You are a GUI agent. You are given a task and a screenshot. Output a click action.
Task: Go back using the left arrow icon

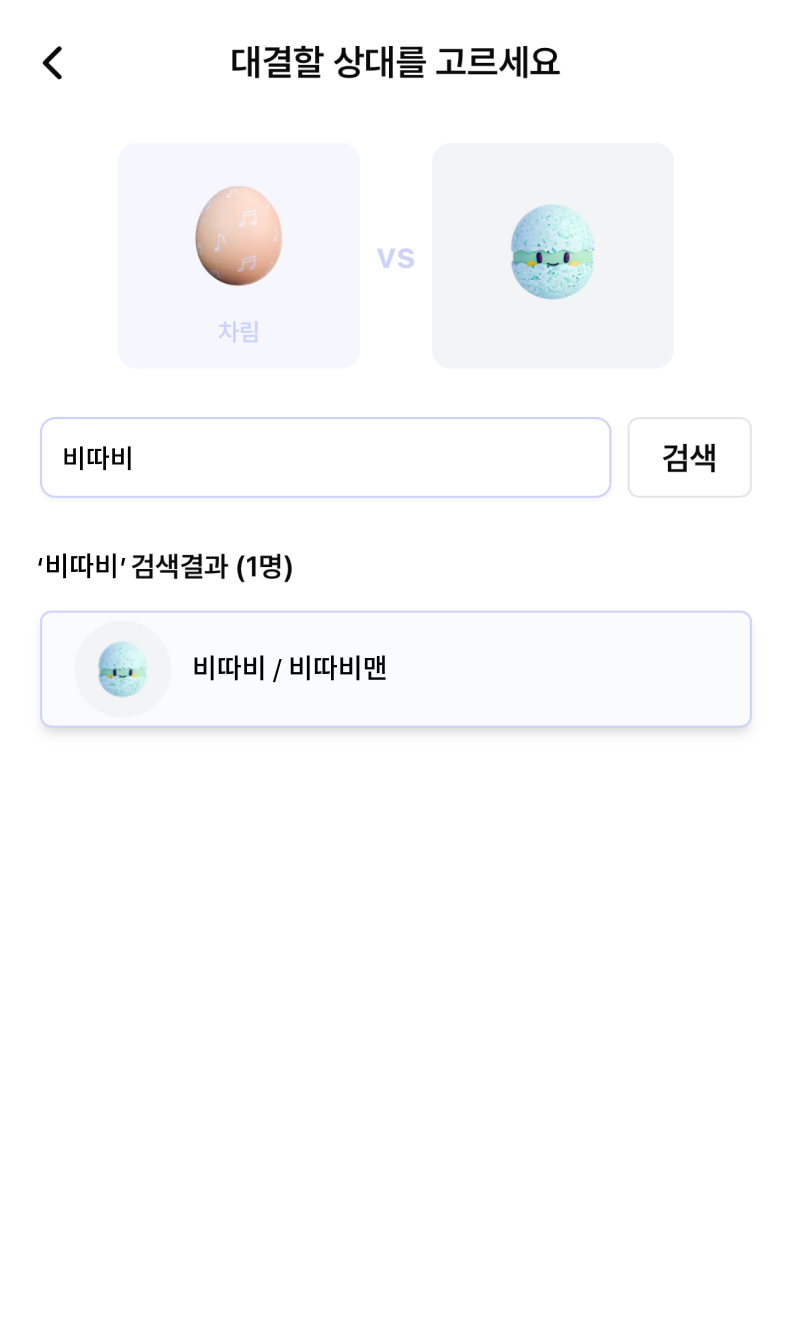[52, 63]
